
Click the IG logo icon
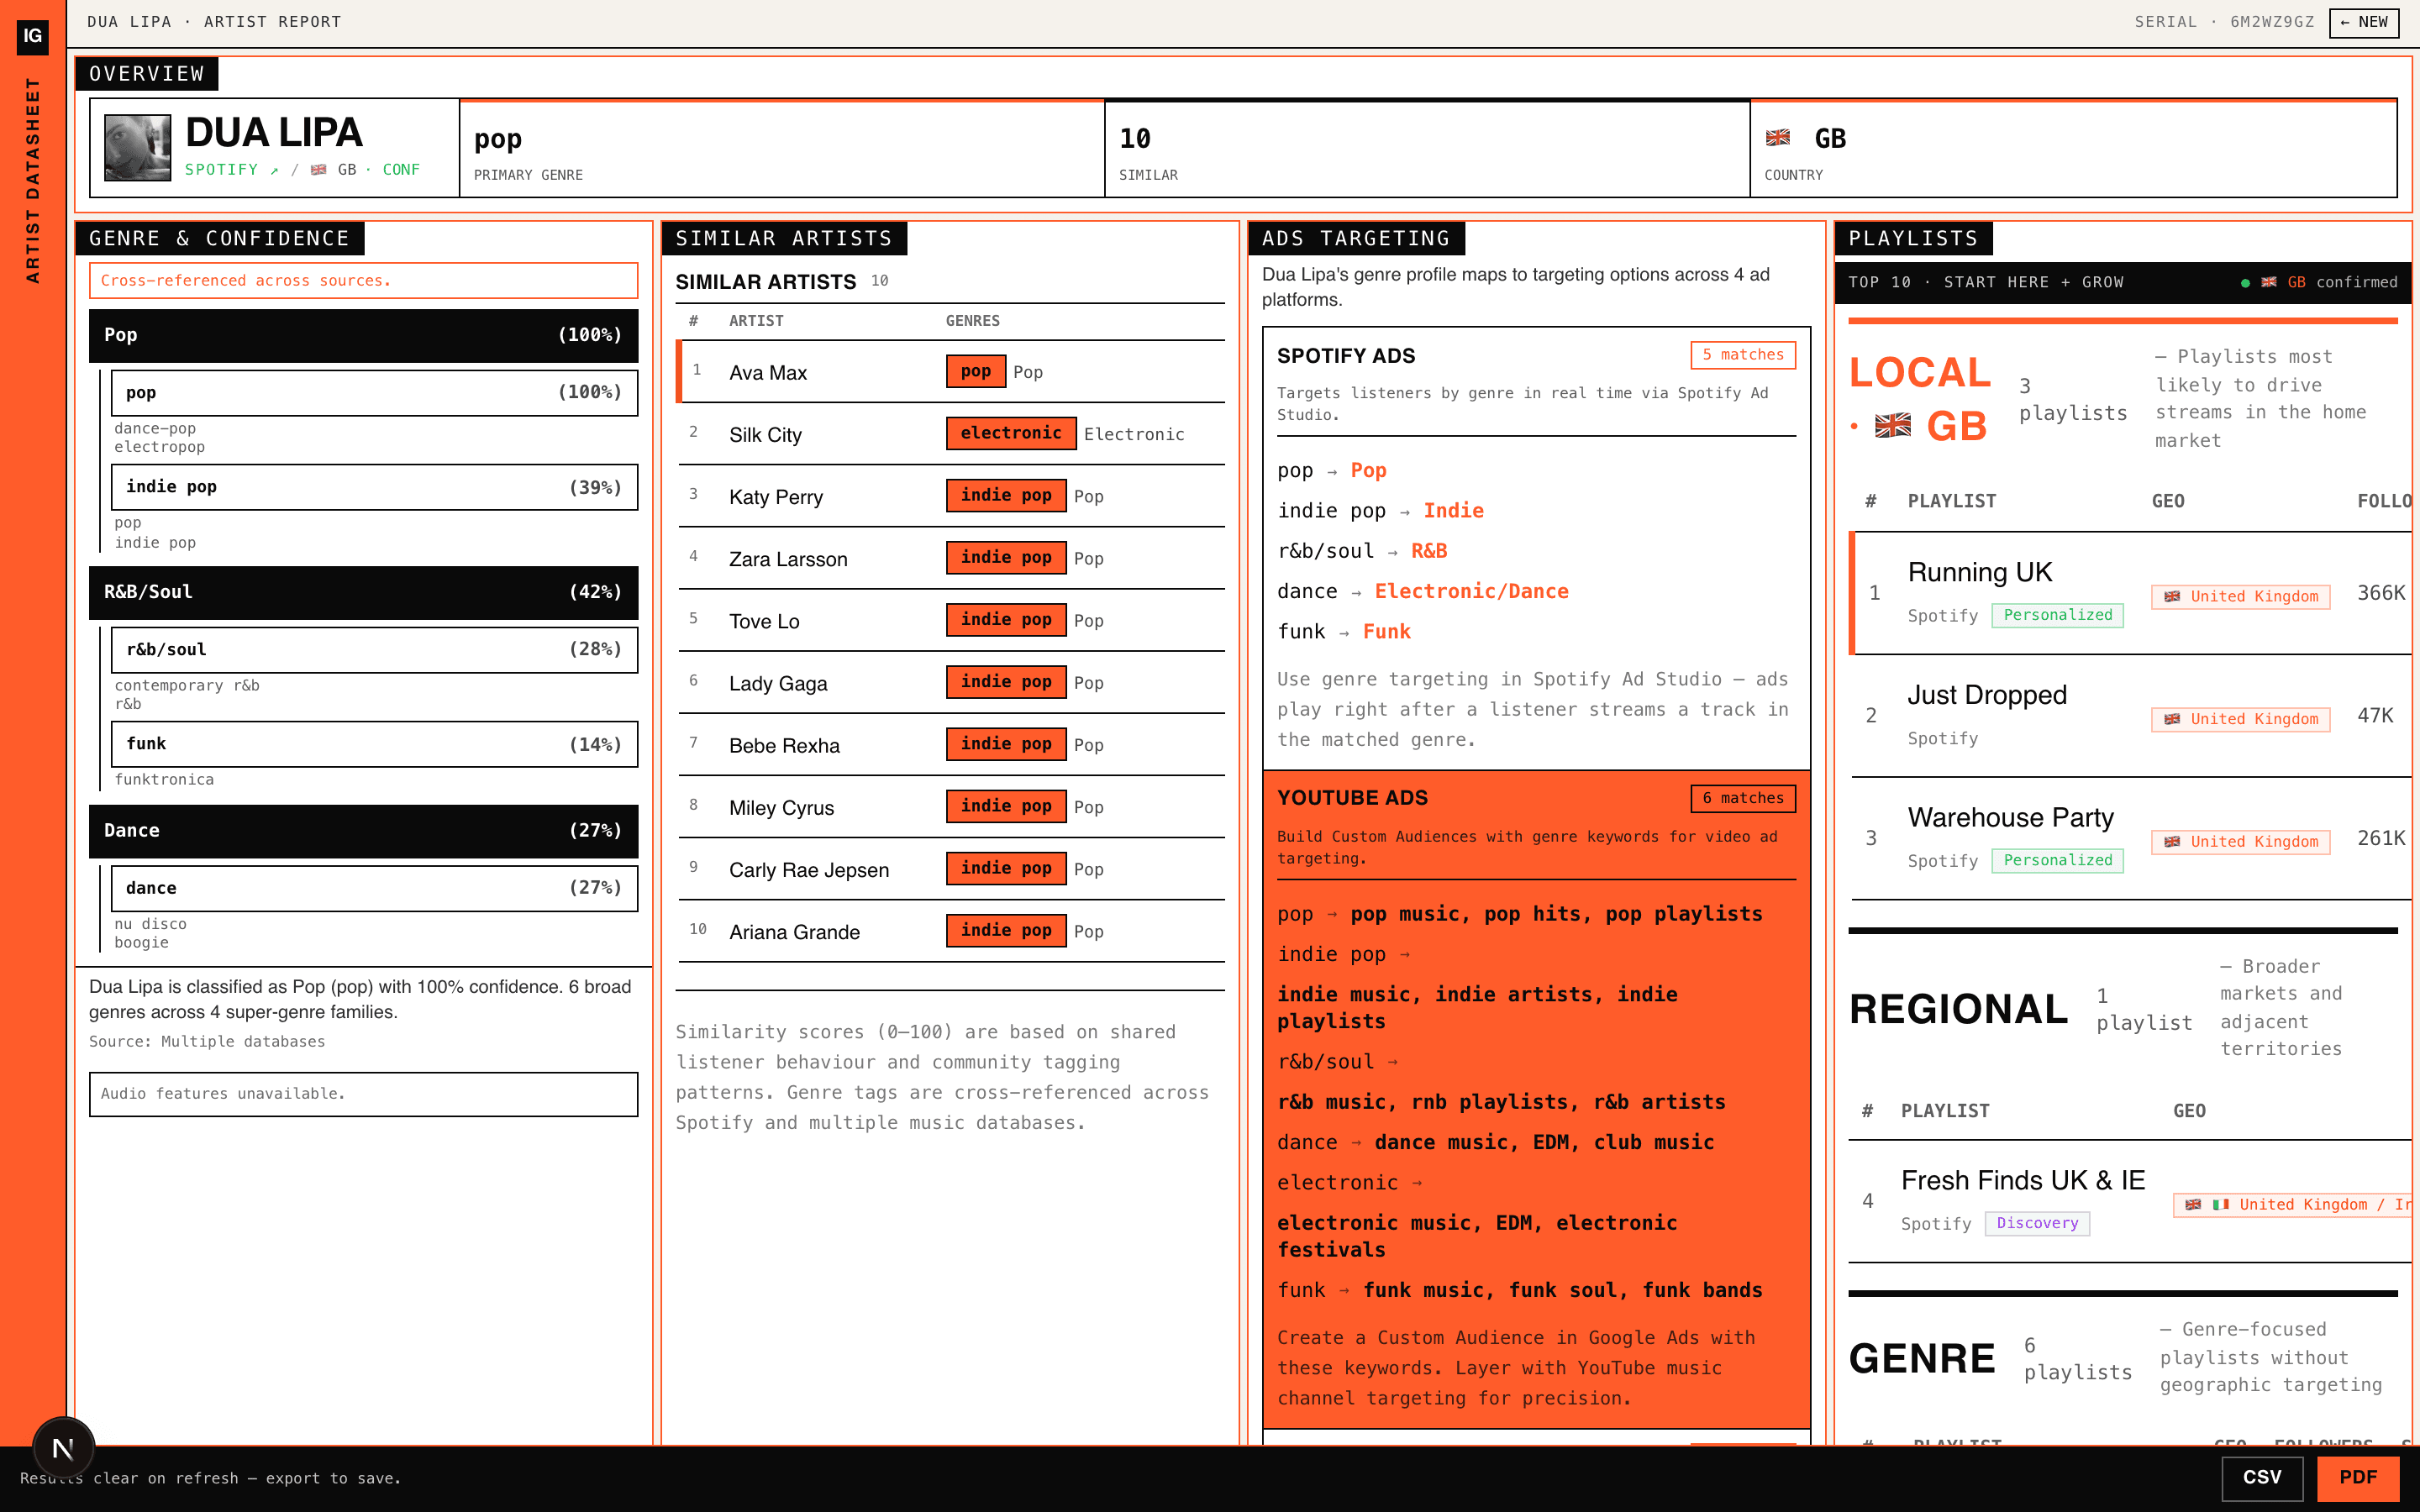[33, 36]
